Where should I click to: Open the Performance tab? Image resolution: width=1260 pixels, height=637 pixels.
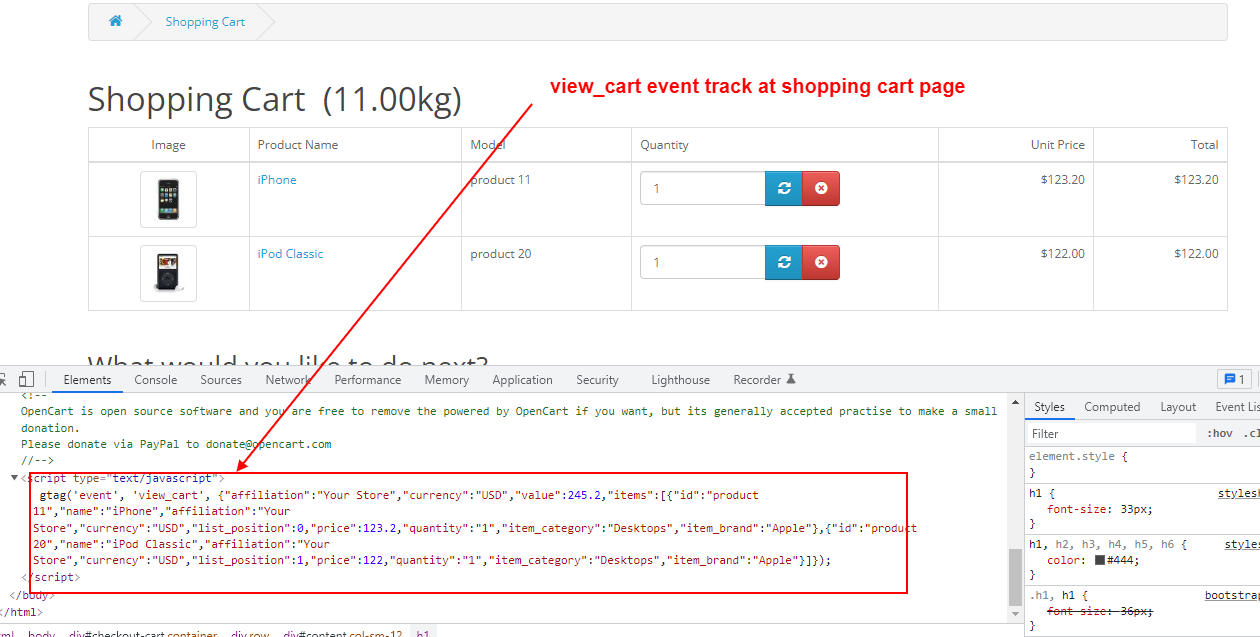pos(368,380)
